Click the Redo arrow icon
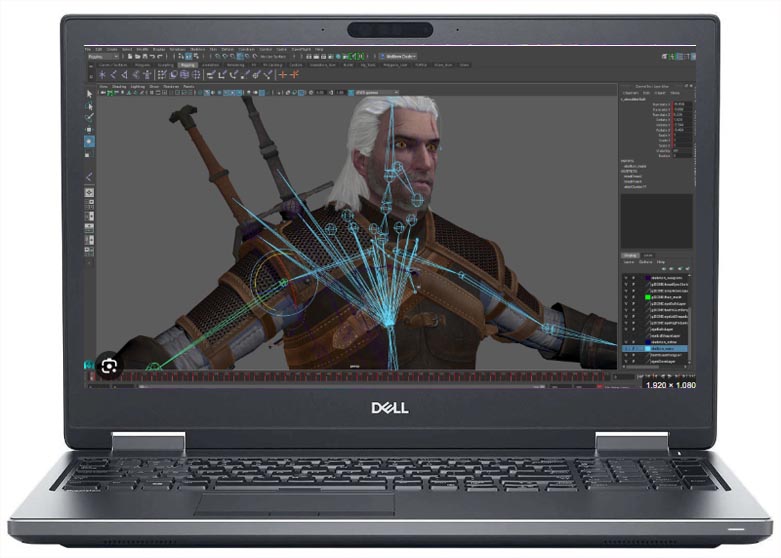Image resolution: width=781 pixels, height=558 pixels. [x=160, y=57]
